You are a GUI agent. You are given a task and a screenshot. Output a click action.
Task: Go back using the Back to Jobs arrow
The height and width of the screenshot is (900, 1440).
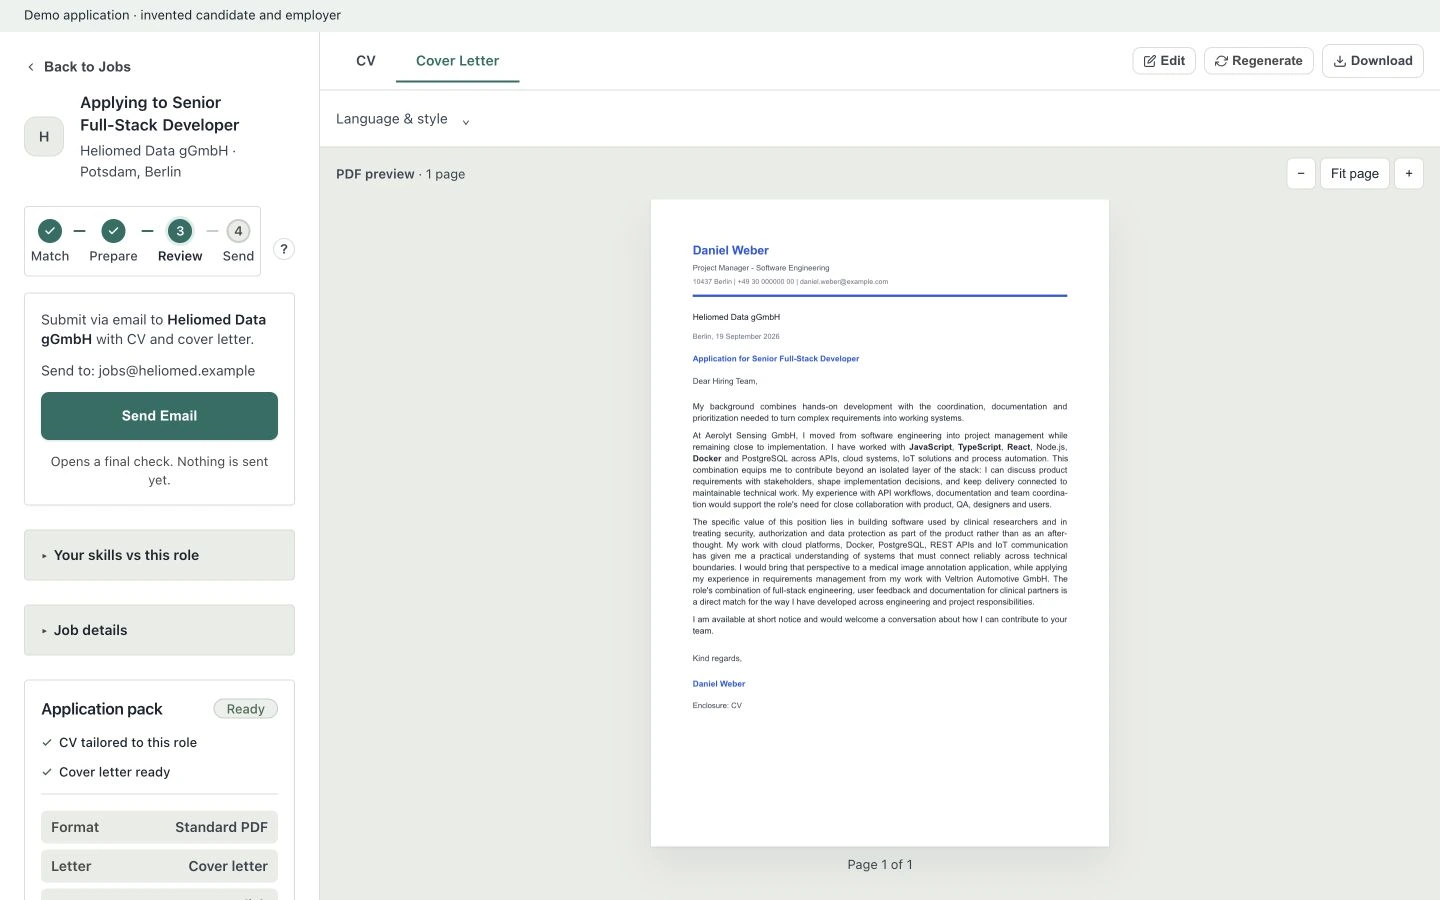(31, 67)
